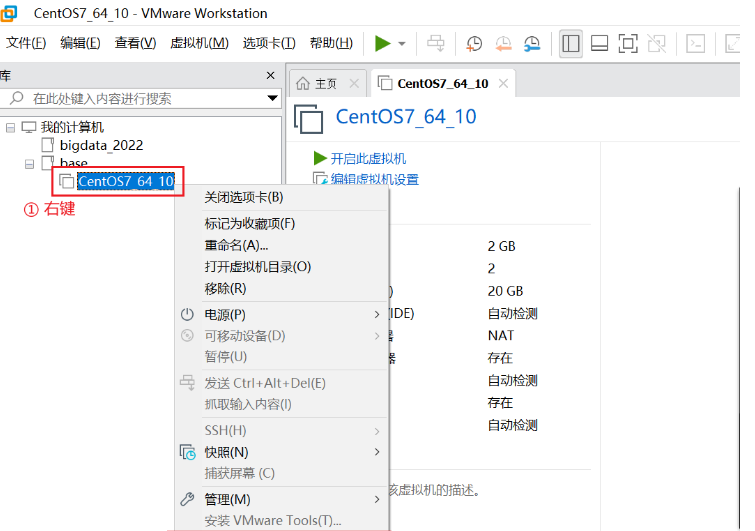Open the power options dropdown arrow beside play

pos(402,44)
